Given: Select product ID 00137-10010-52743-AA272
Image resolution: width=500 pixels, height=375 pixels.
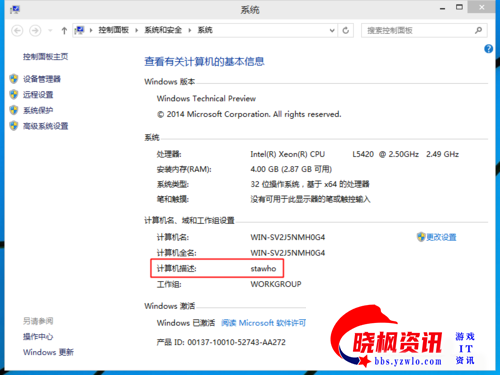Looking at the screenshot, I should coord(236,342).
